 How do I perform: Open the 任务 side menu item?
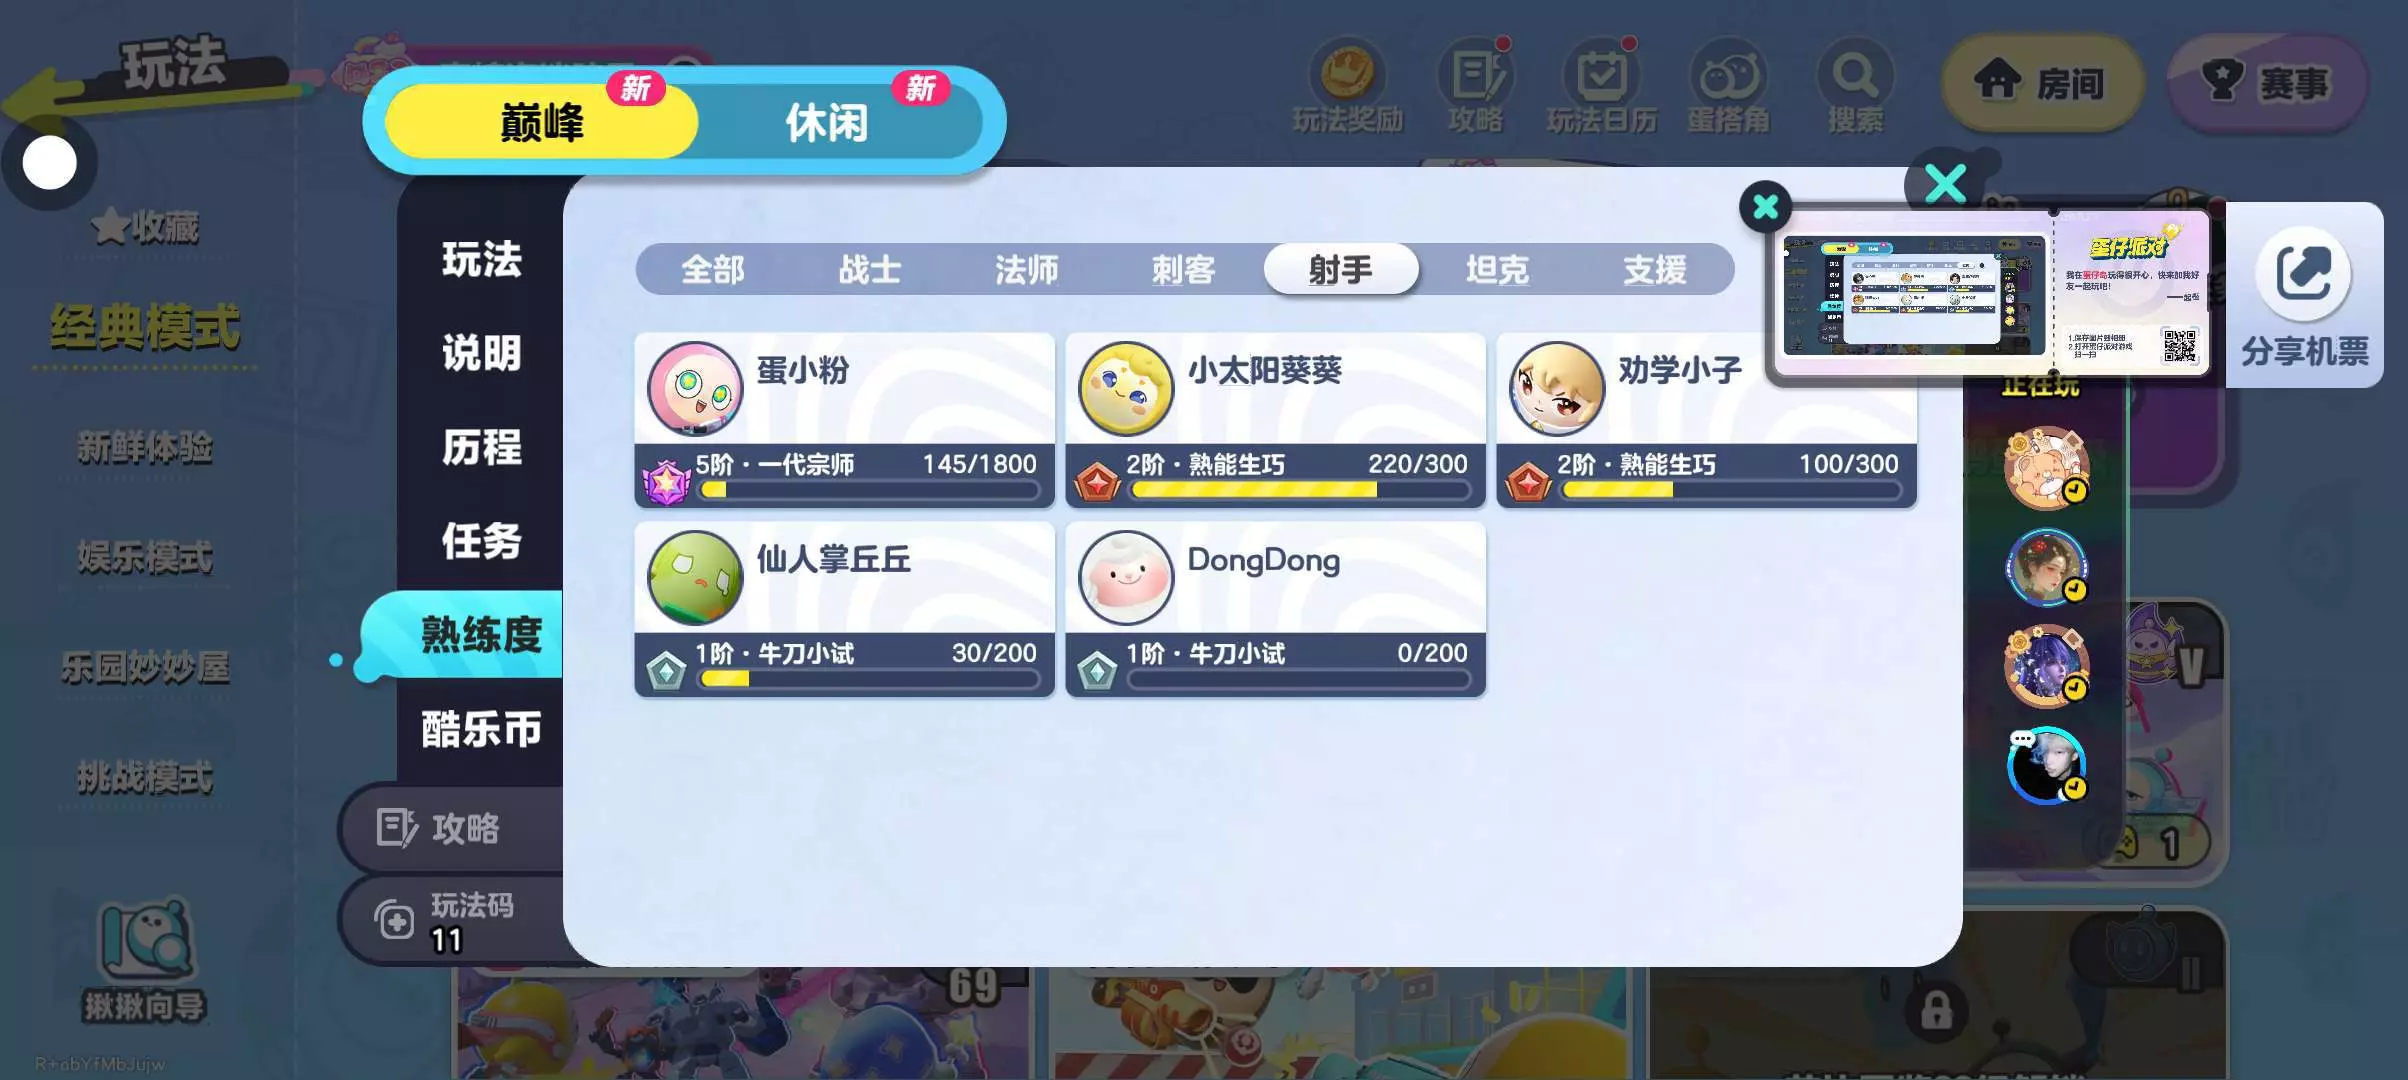pyautogui.click(x=481, y=541)
